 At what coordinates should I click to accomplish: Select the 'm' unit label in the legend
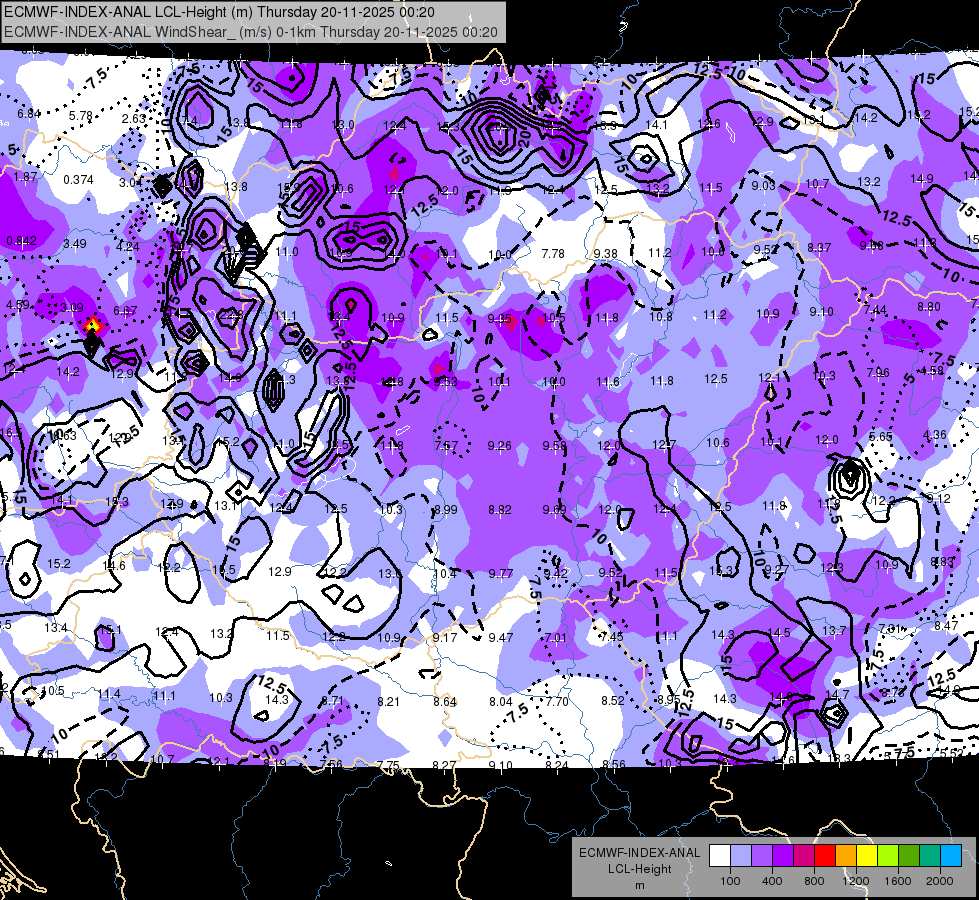pos(639,885)
